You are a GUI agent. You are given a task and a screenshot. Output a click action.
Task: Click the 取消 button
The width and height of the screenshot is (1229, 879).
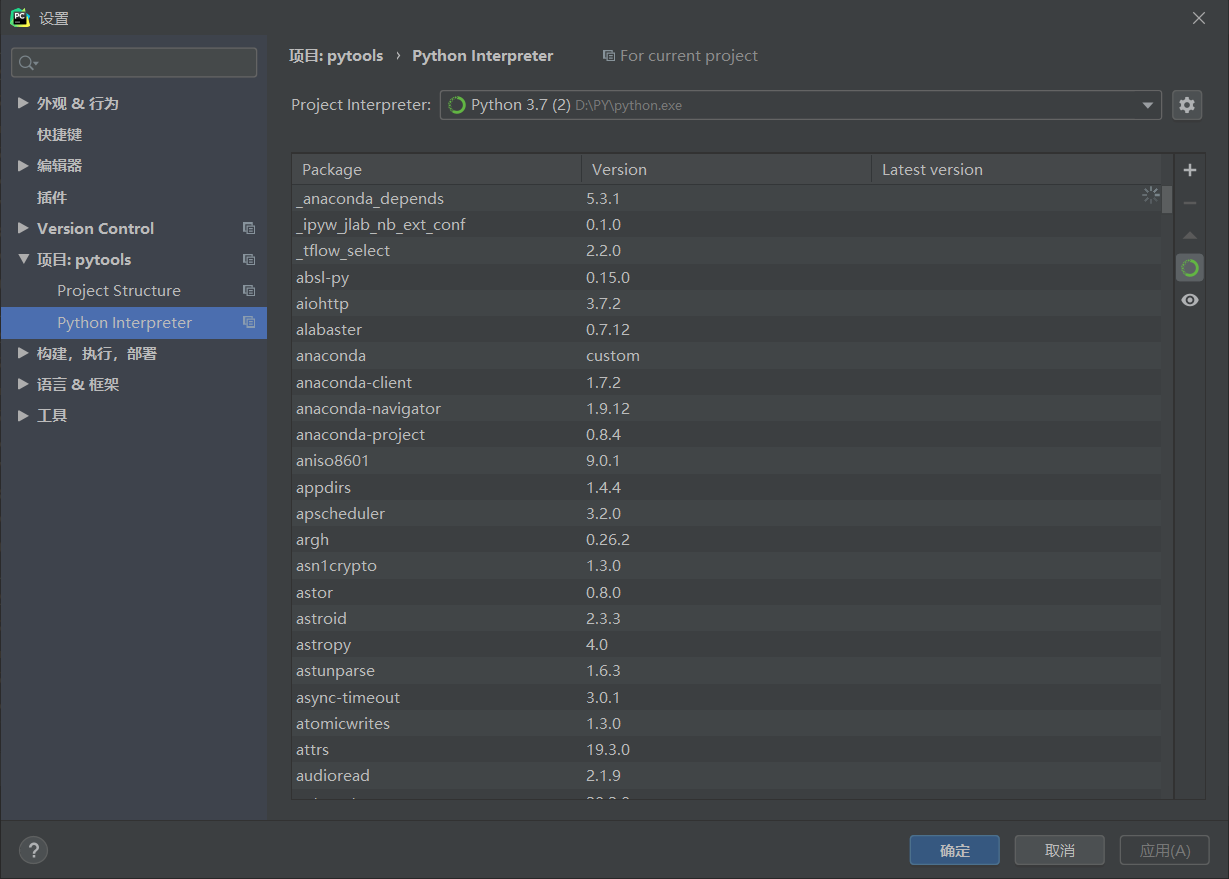coord(1059,850)
